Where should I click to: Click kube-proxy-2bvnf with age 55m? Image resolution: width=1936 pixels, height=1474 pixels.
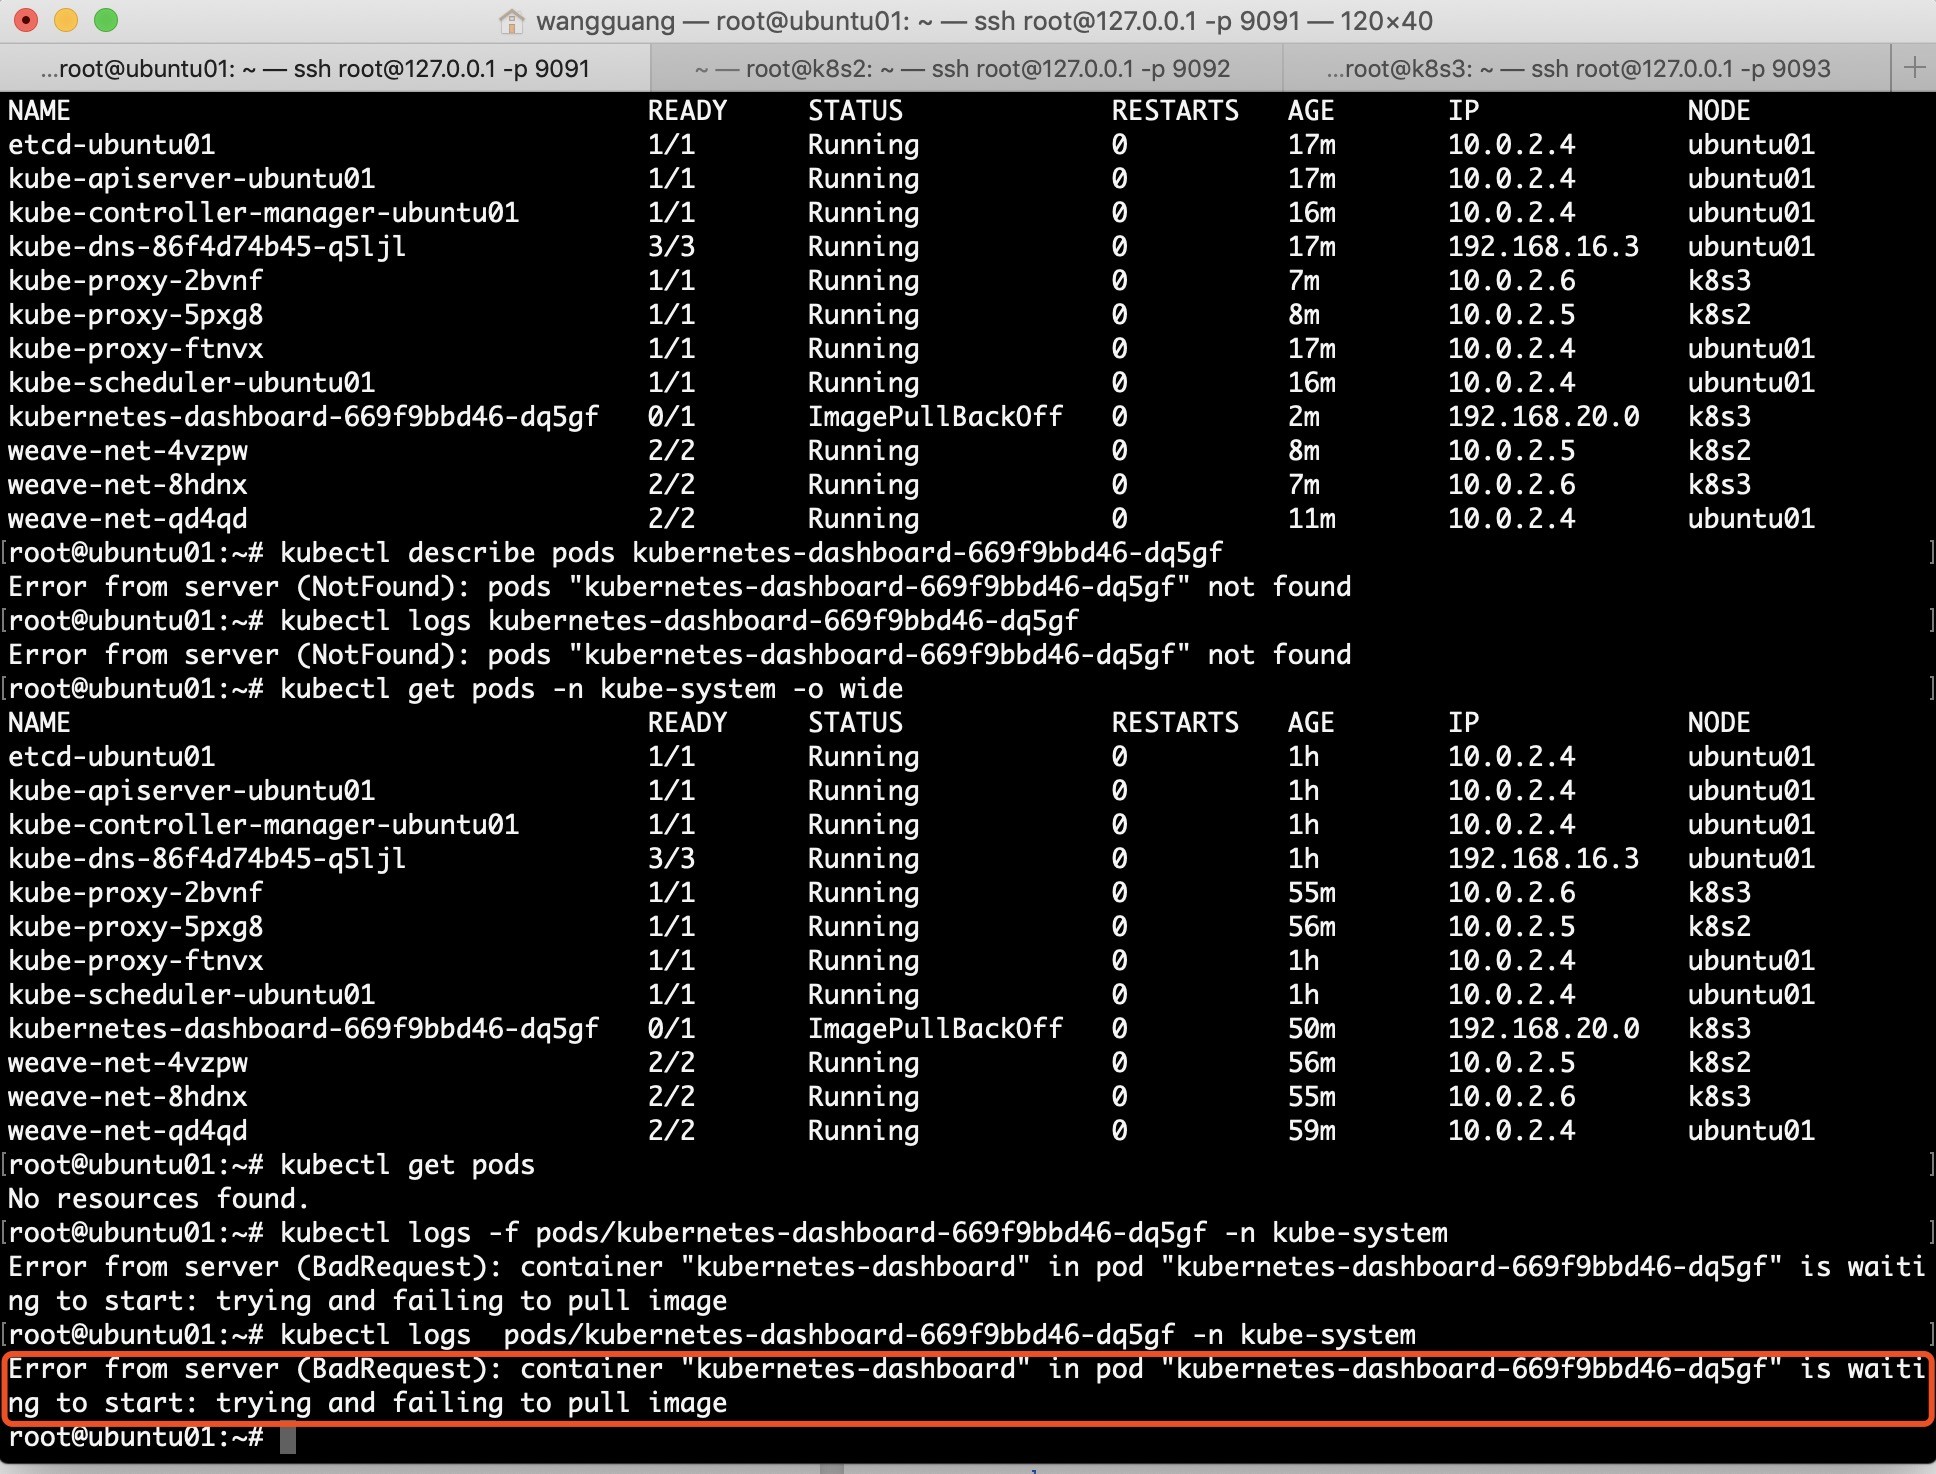135,893
